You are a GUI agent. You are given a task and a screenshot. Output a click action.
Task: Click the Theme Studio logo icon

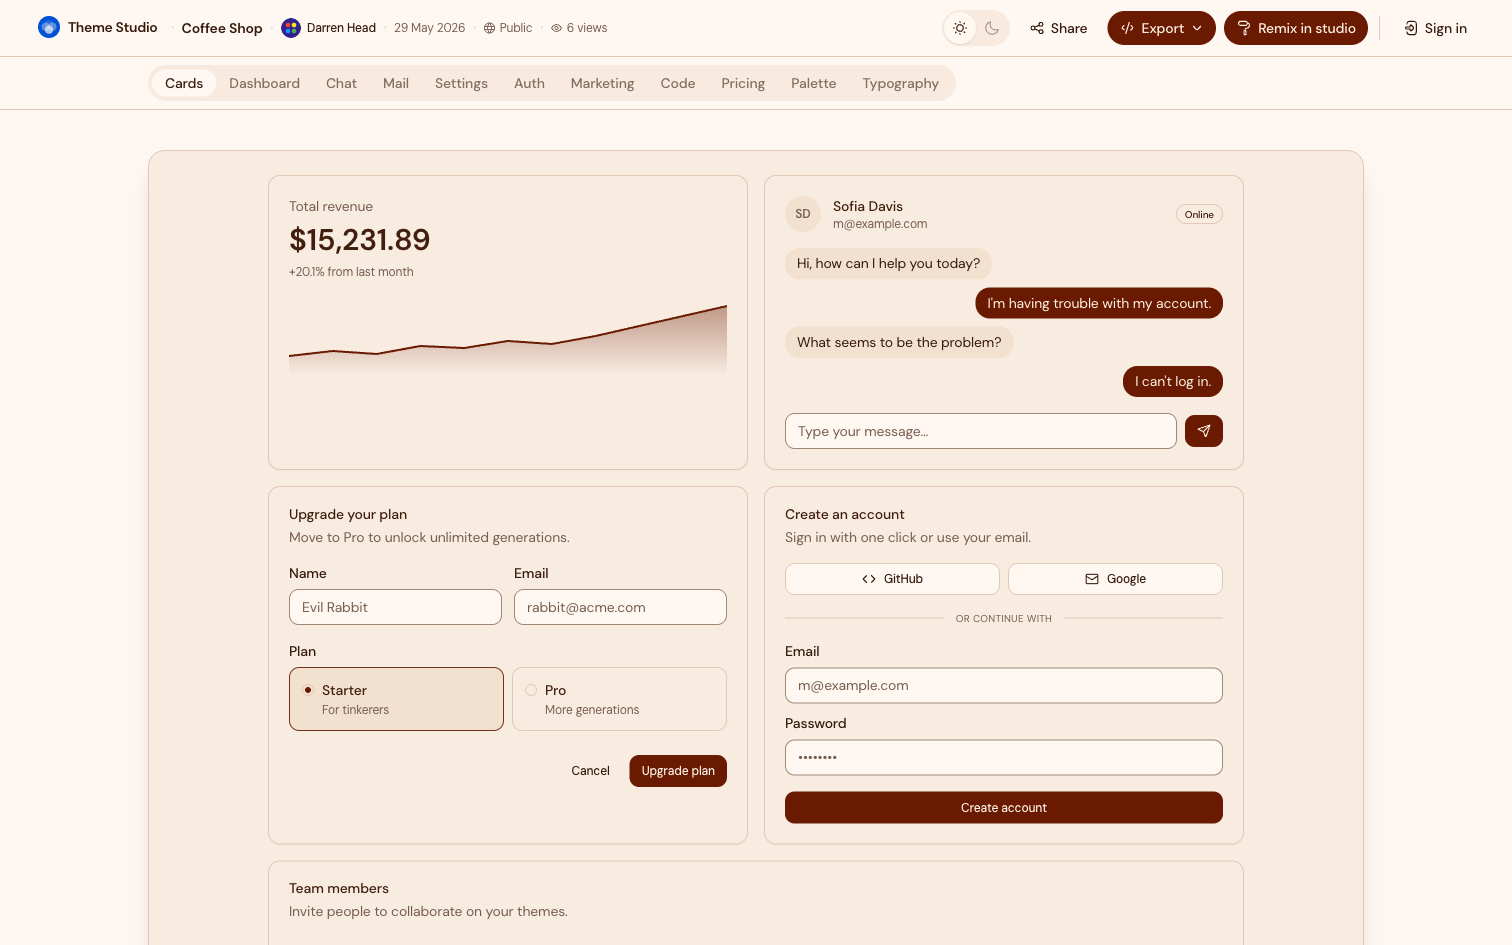tap(49, 28)
